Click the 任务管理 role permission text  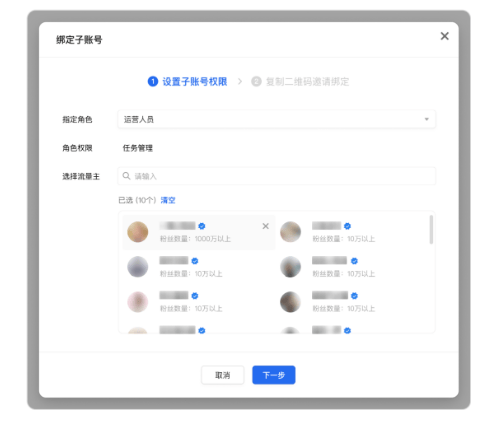coord(138,148)
